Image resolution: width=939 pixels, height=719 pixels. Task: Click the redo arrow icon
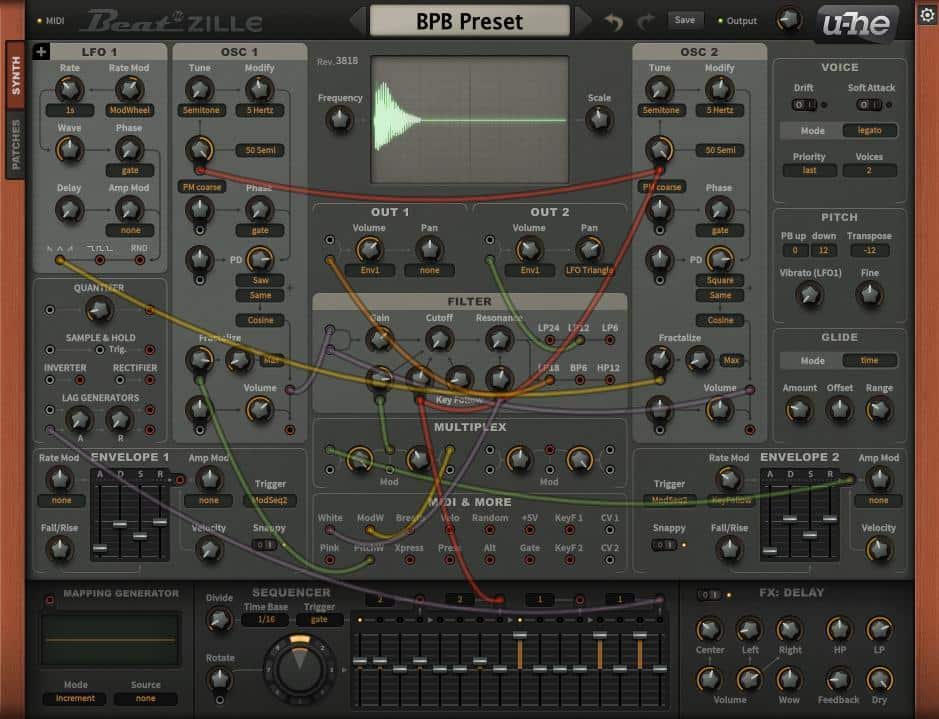(x=646, y=20)
